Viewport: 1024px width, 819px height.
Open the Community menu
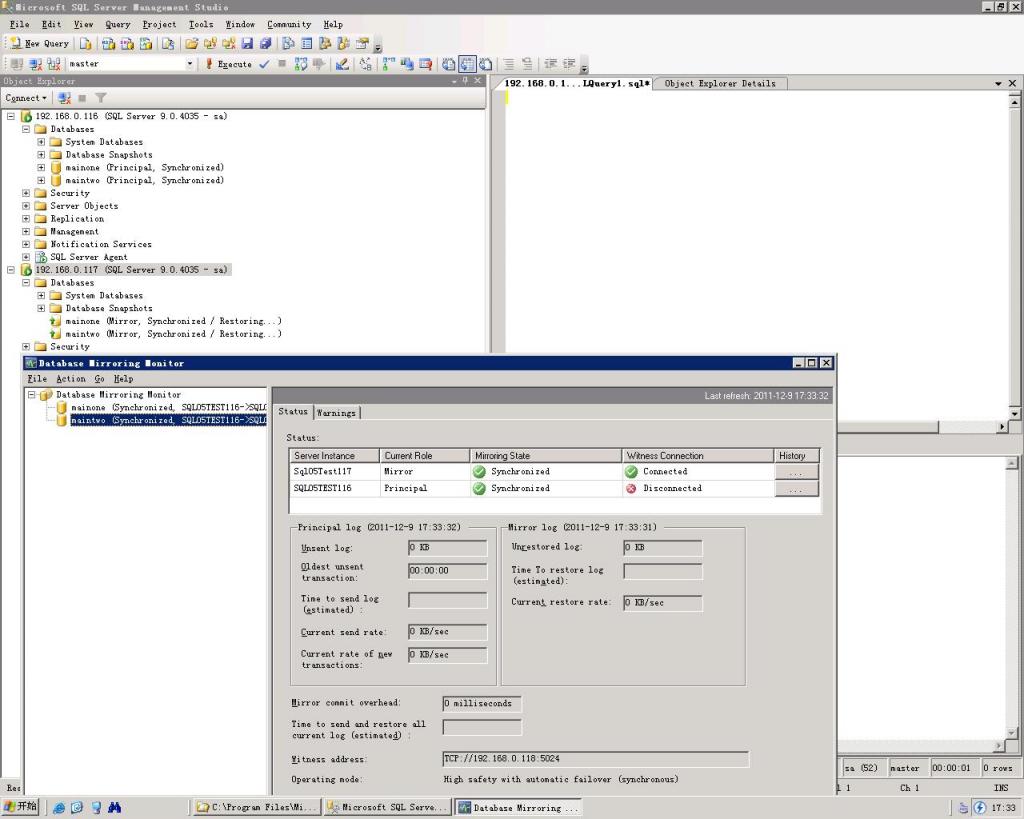tap(289, 24)
